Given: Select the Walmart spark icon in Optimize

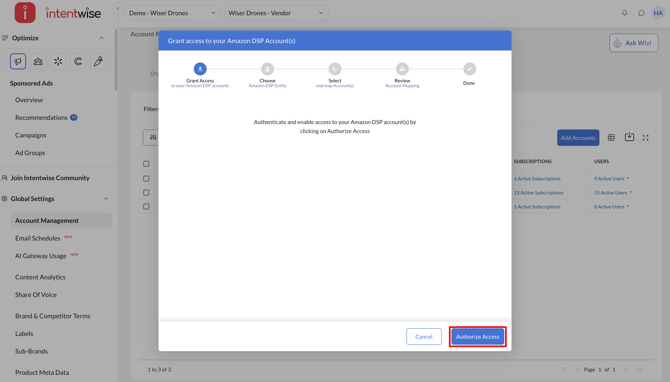Looking at the screenshot, I should pos(58,61).
